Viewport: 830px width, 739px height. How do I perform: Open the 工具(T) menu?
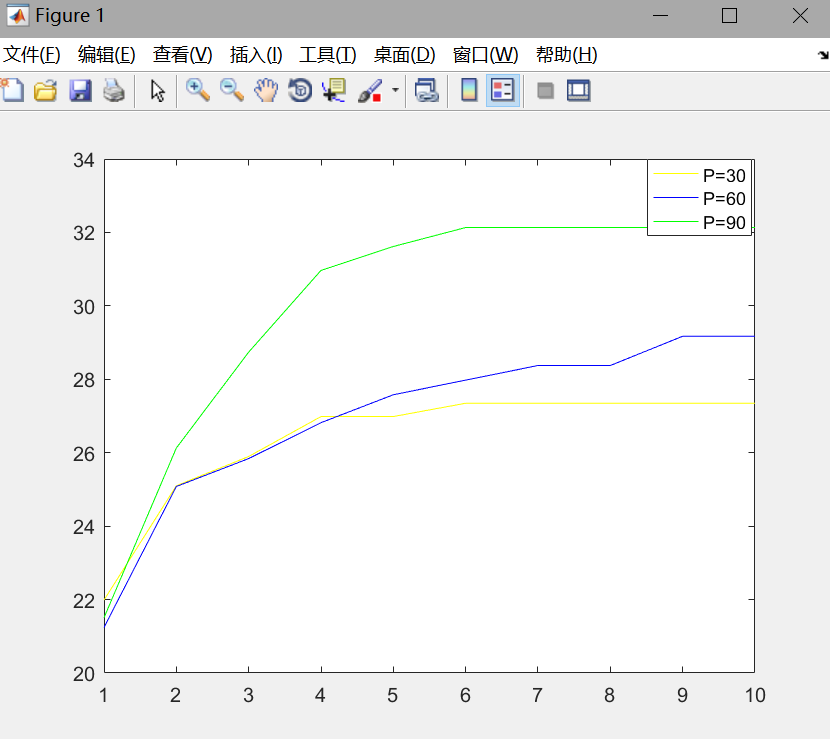(x=327, y=55)
